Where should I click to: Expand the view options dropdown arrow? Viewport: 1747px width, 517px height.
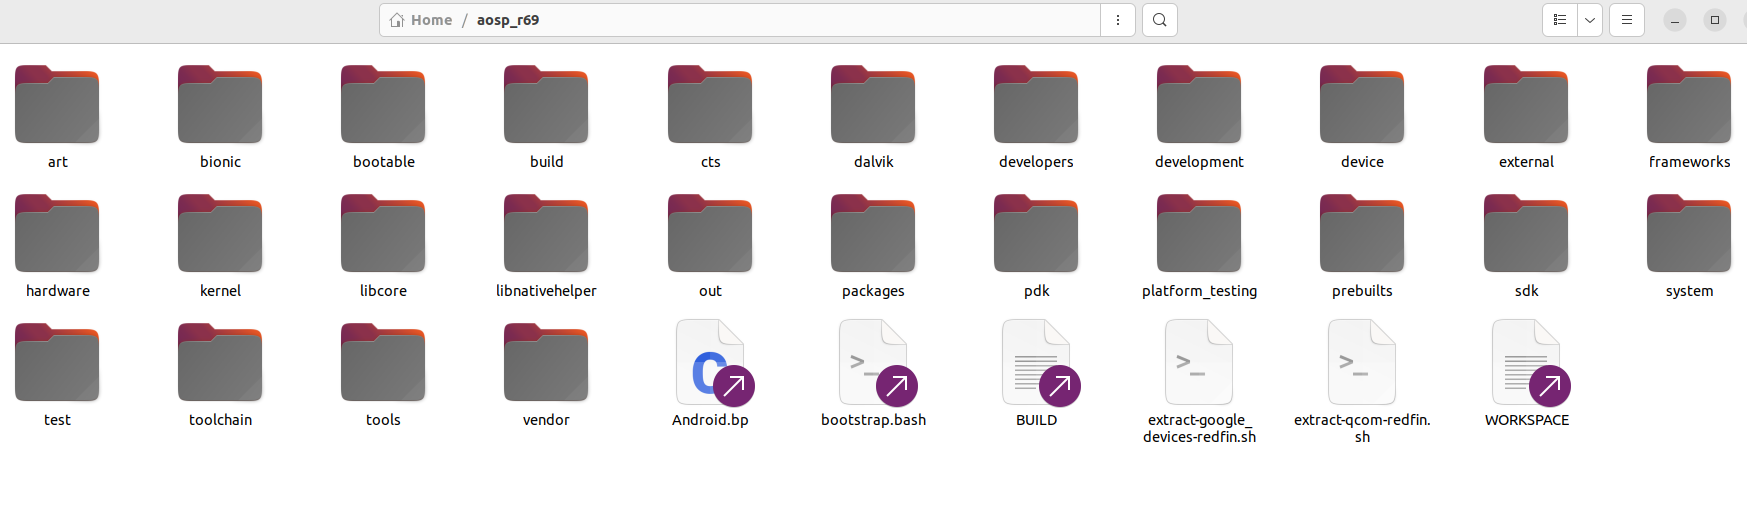pos(1590,20)
